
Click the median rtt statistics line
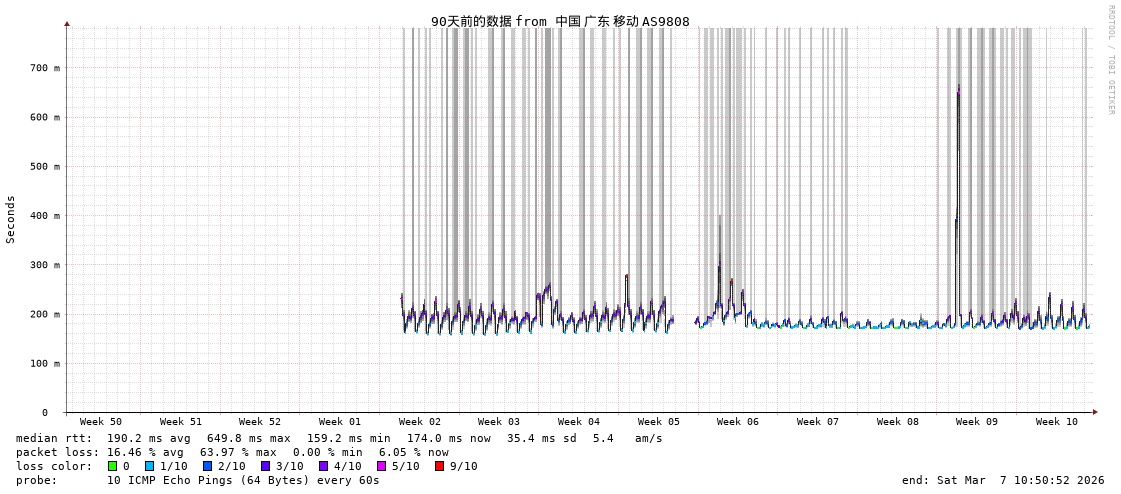coord(339,438)
